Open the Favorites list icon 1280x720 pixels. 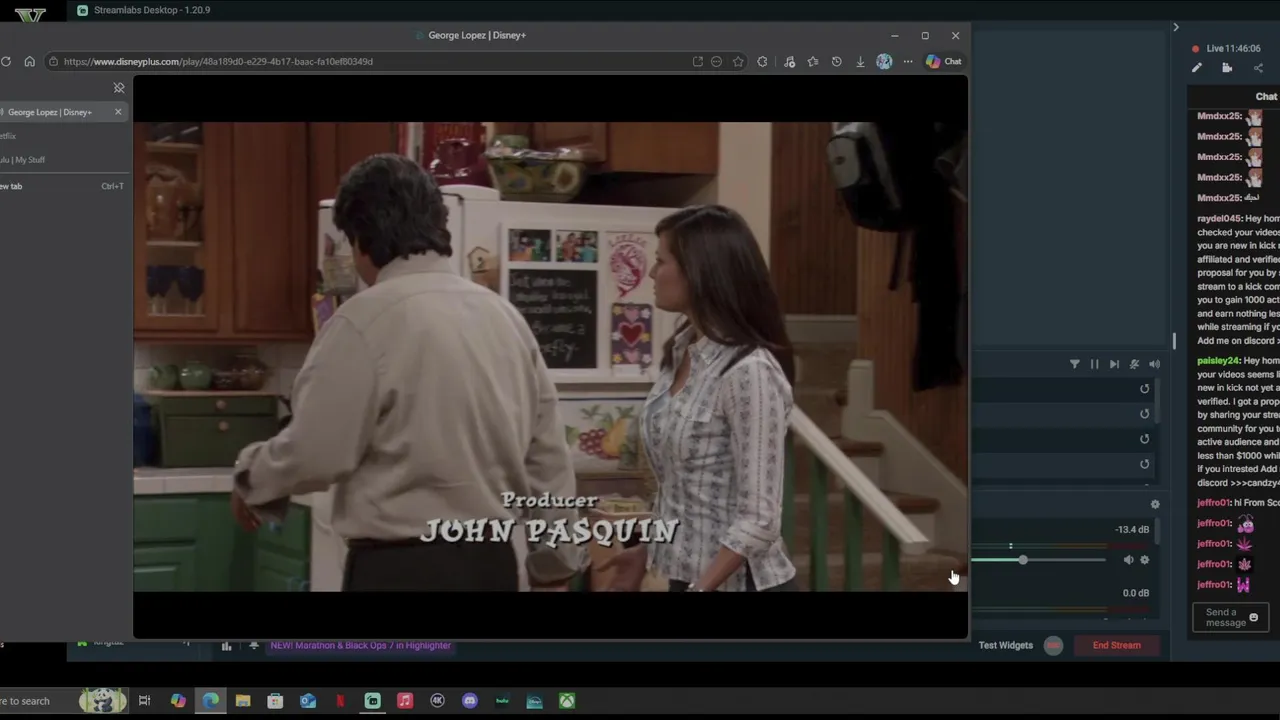[813, 62]
